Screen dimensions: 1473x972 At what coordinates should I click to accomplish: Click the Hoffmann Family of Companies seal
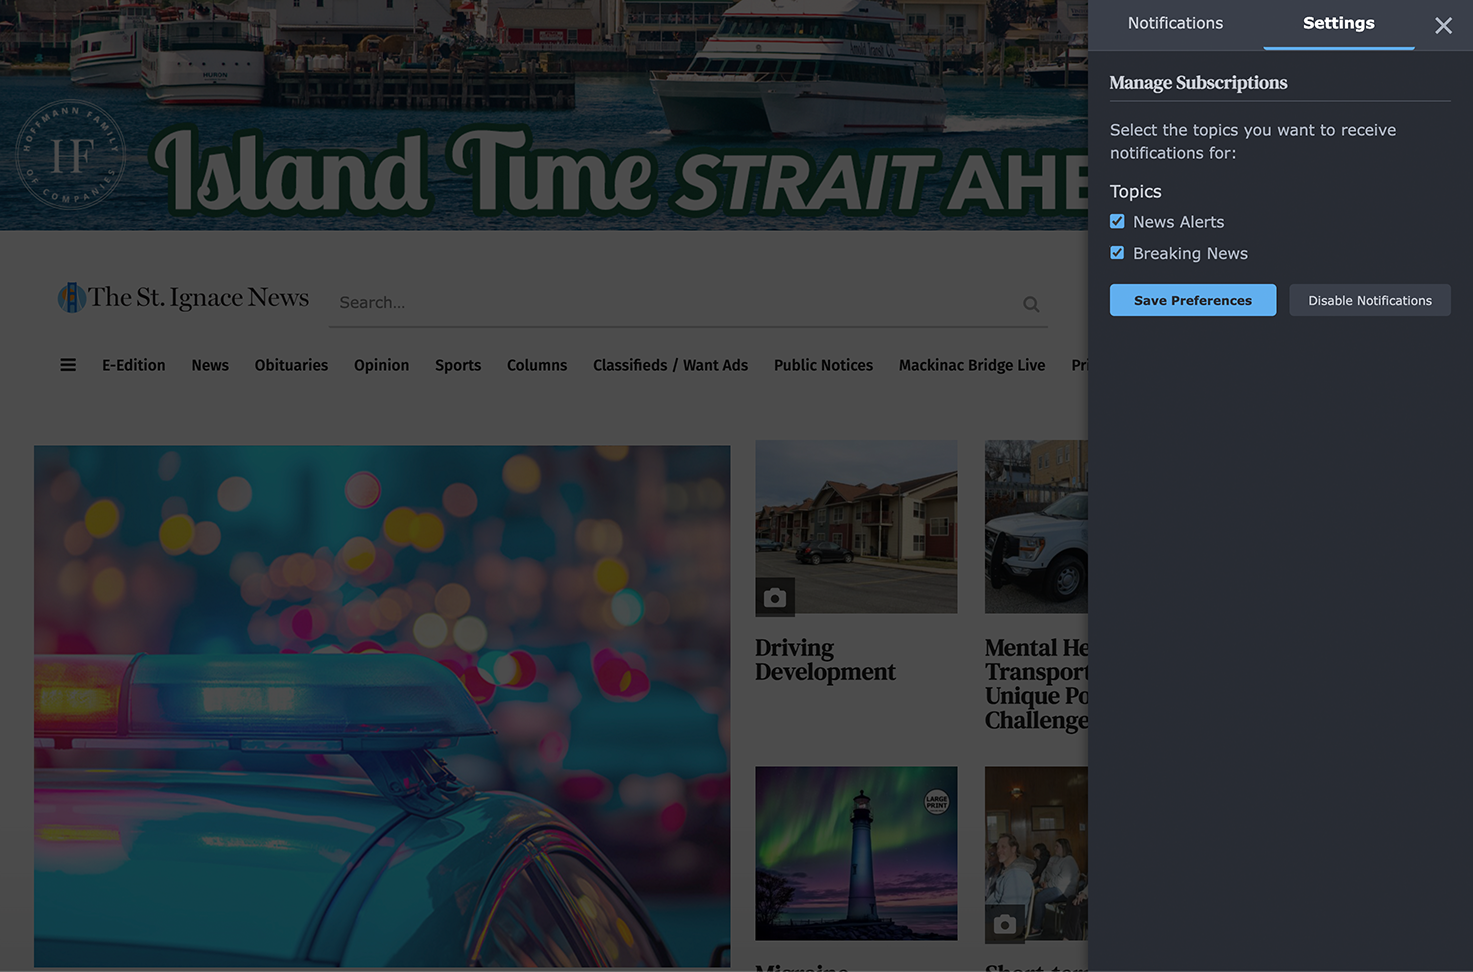click(71, 154)
